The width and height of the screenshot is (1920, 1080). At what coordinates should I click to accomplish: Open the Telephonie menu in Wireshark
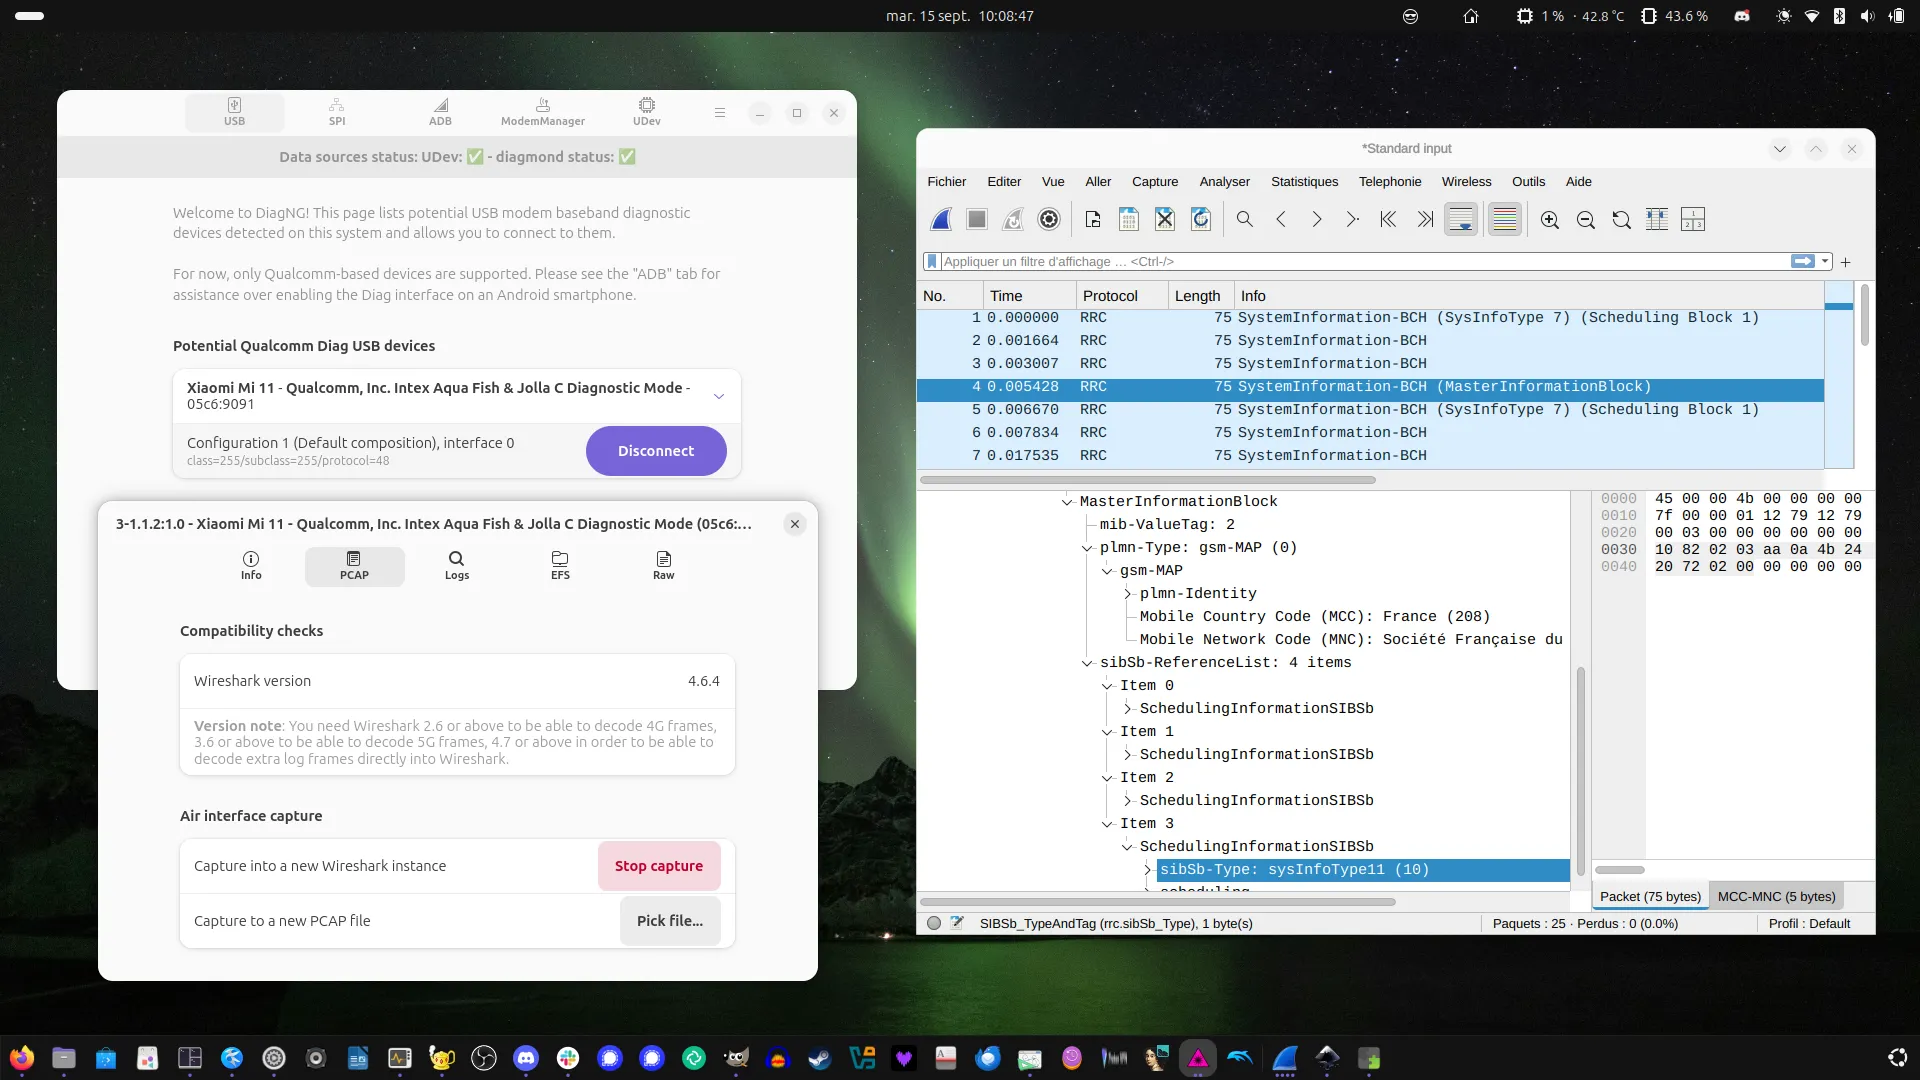coord(1390,181)
